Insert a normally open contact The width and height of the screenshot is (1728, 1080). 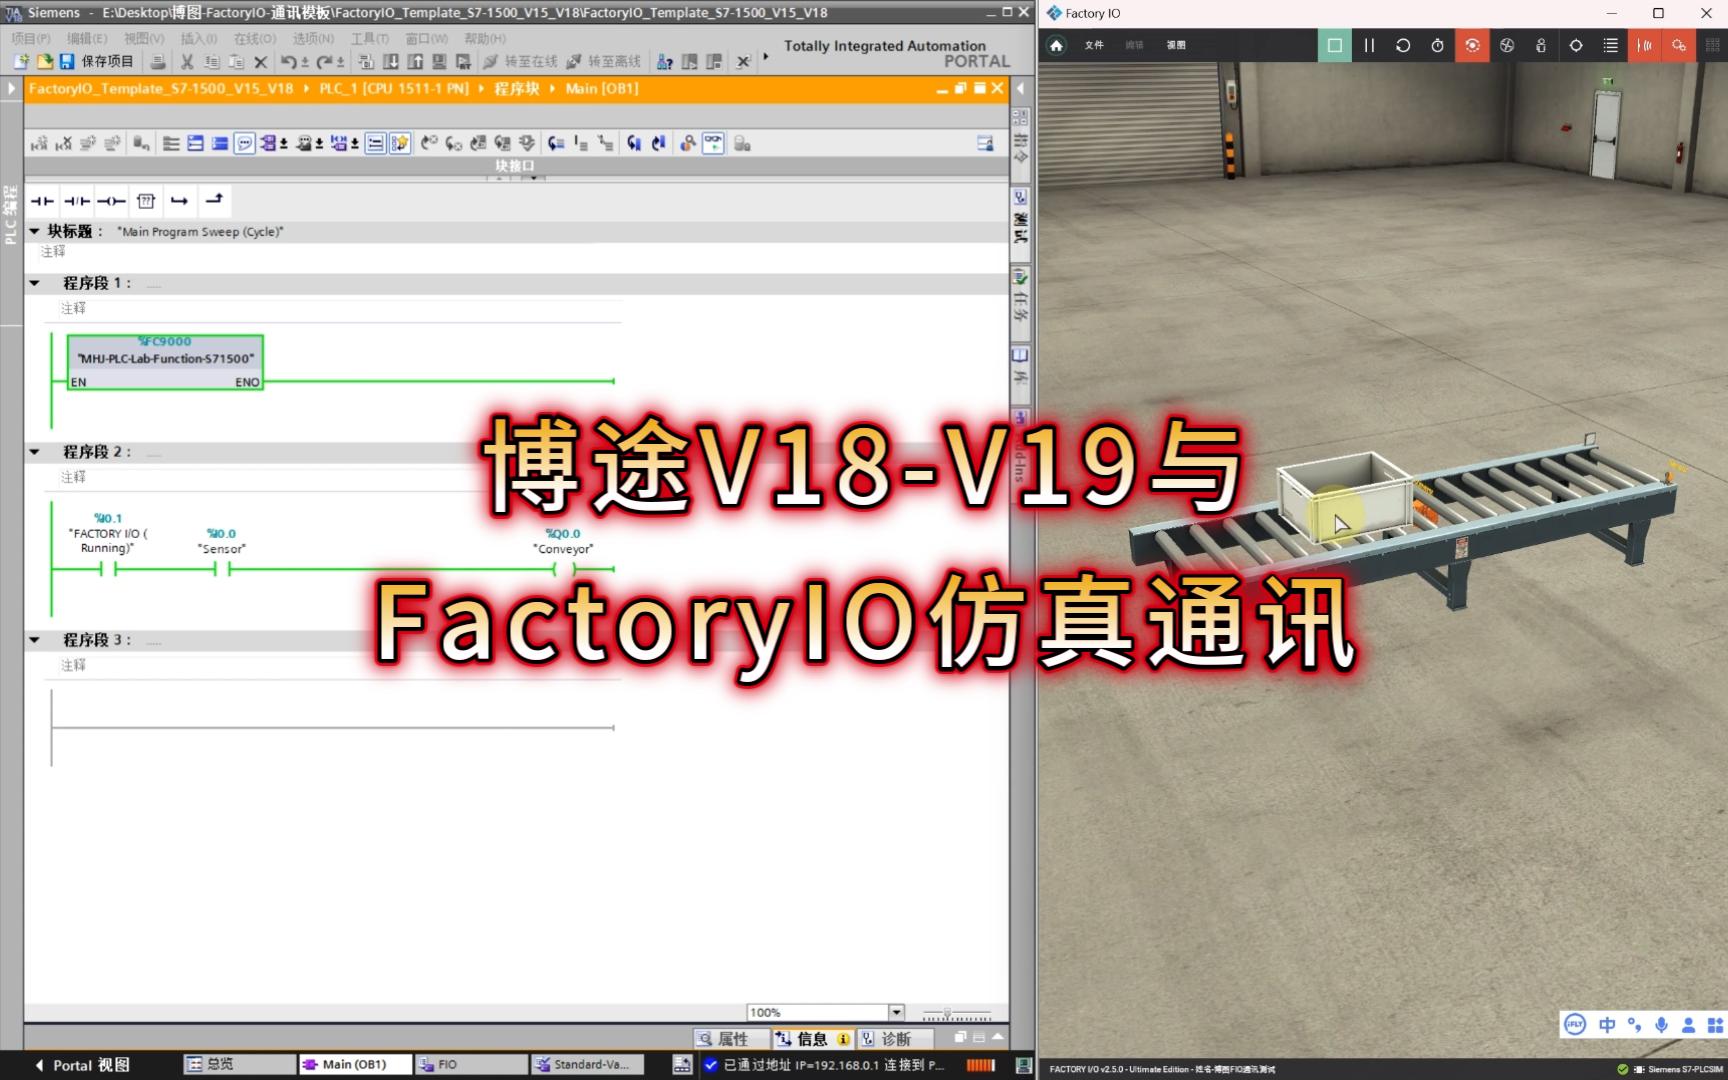point(42,201)
